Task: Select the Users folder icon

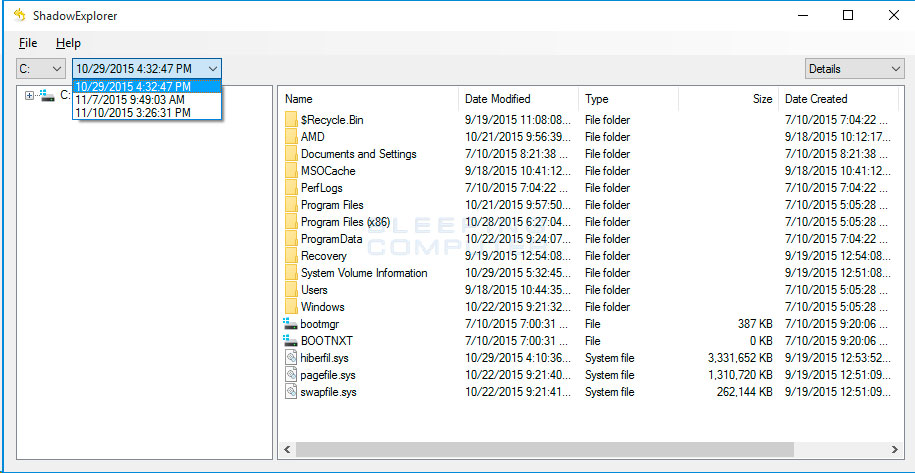Action: coord(291,290)
